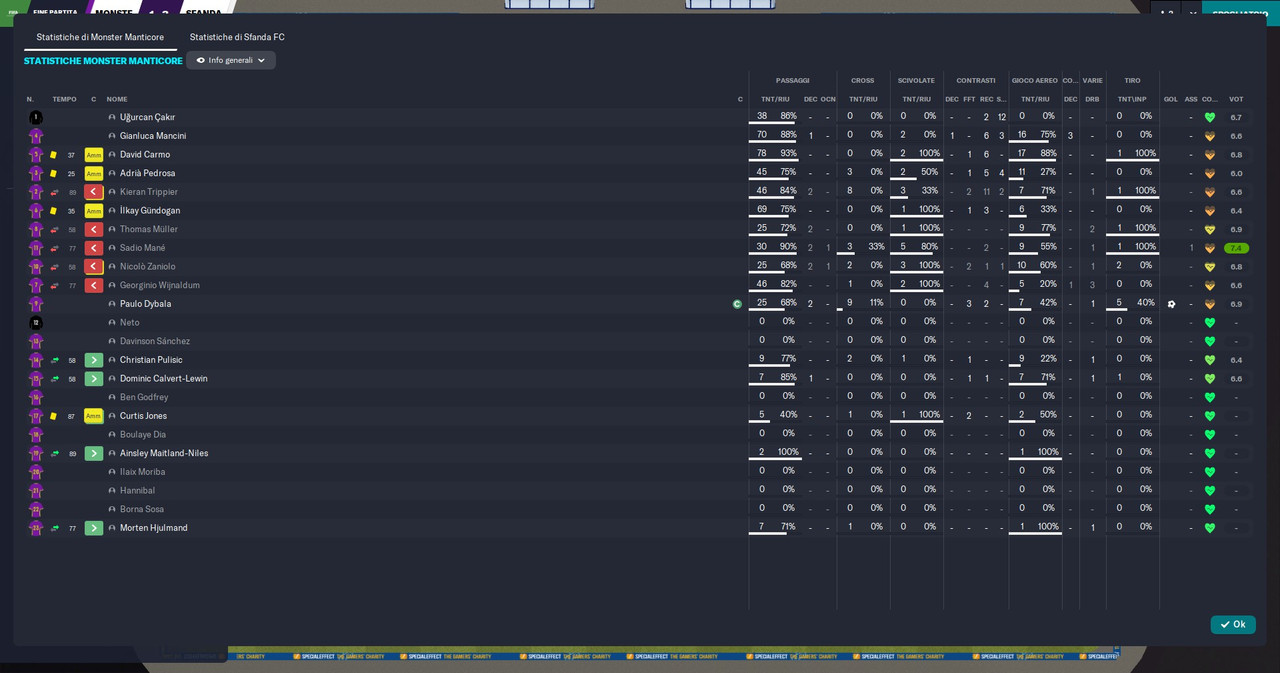The height and width of the screenshot is (673, 1280).
Task: Switch to the Statistiche di Sfanda FC tab
Action: 237,37
